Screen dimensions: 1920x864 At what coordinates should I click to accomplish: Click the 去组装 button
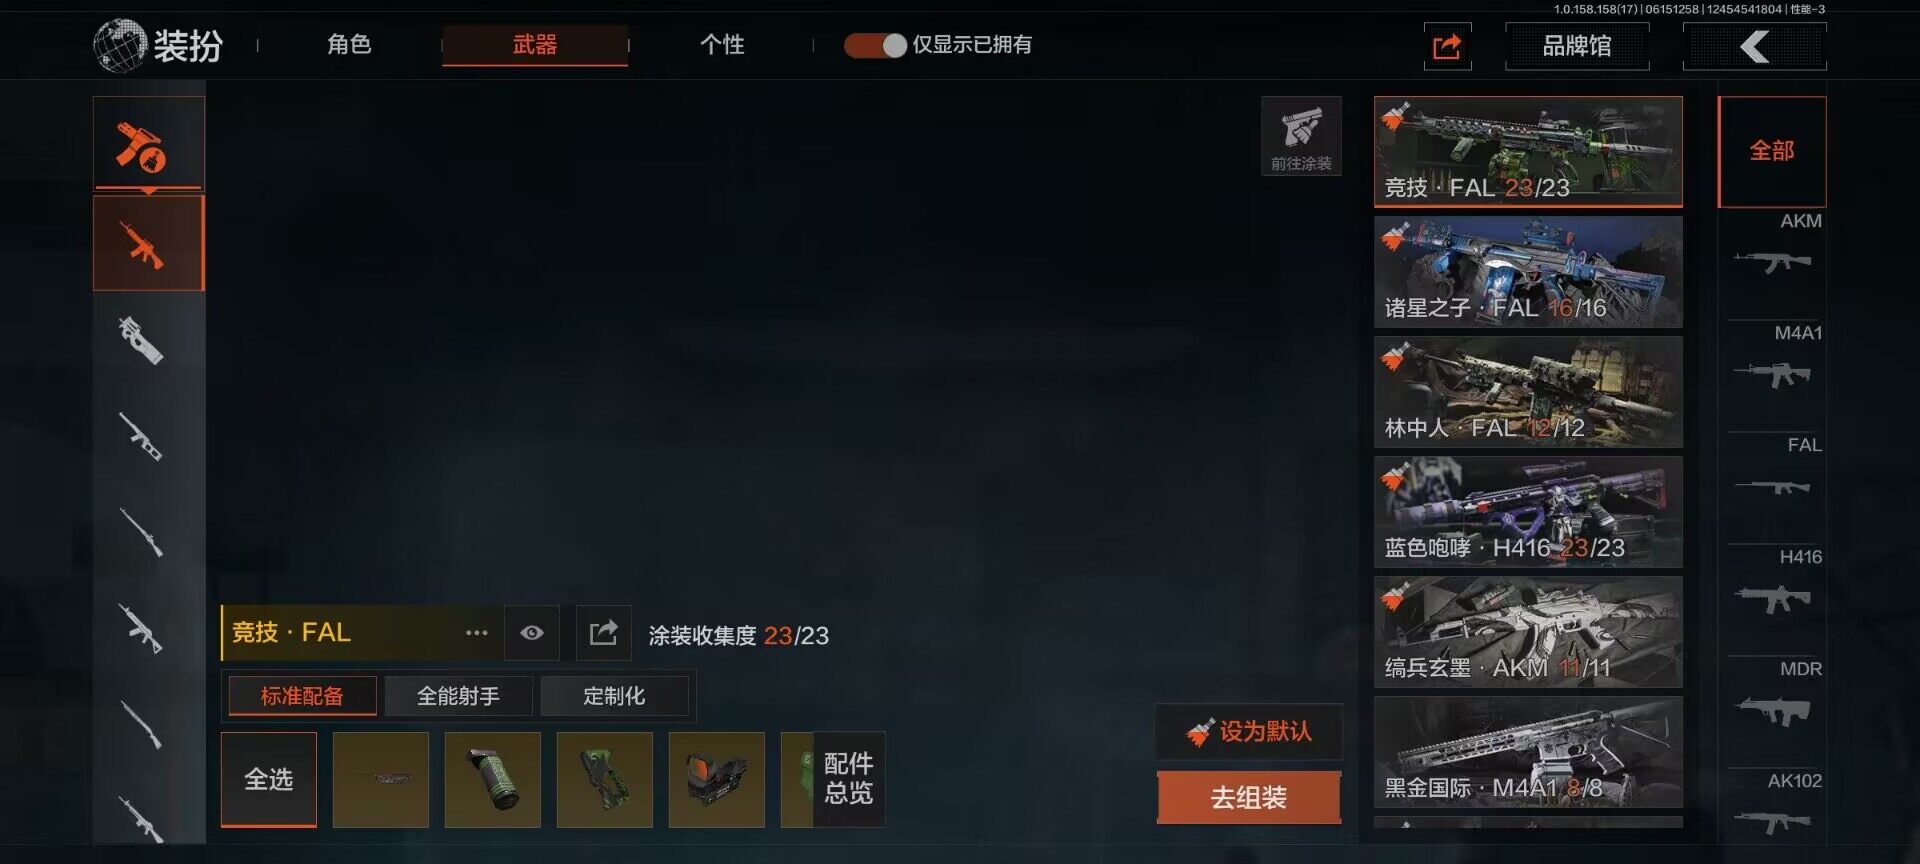point(1248,798)
